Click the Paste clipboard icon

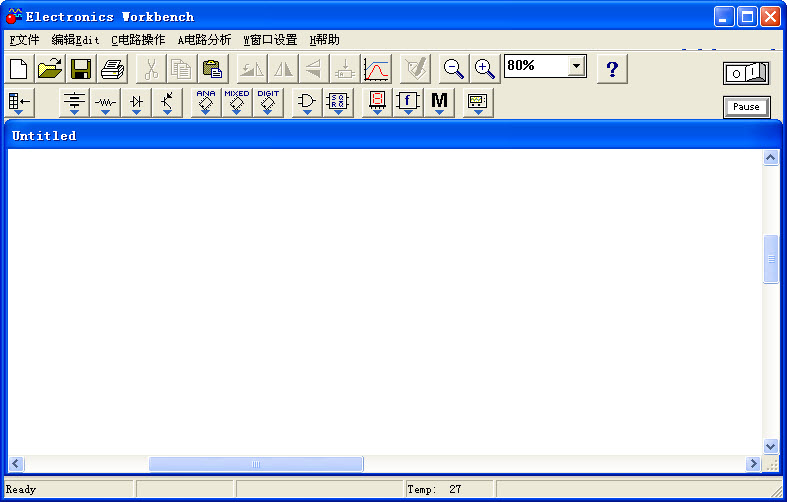(x=213, y=69)
